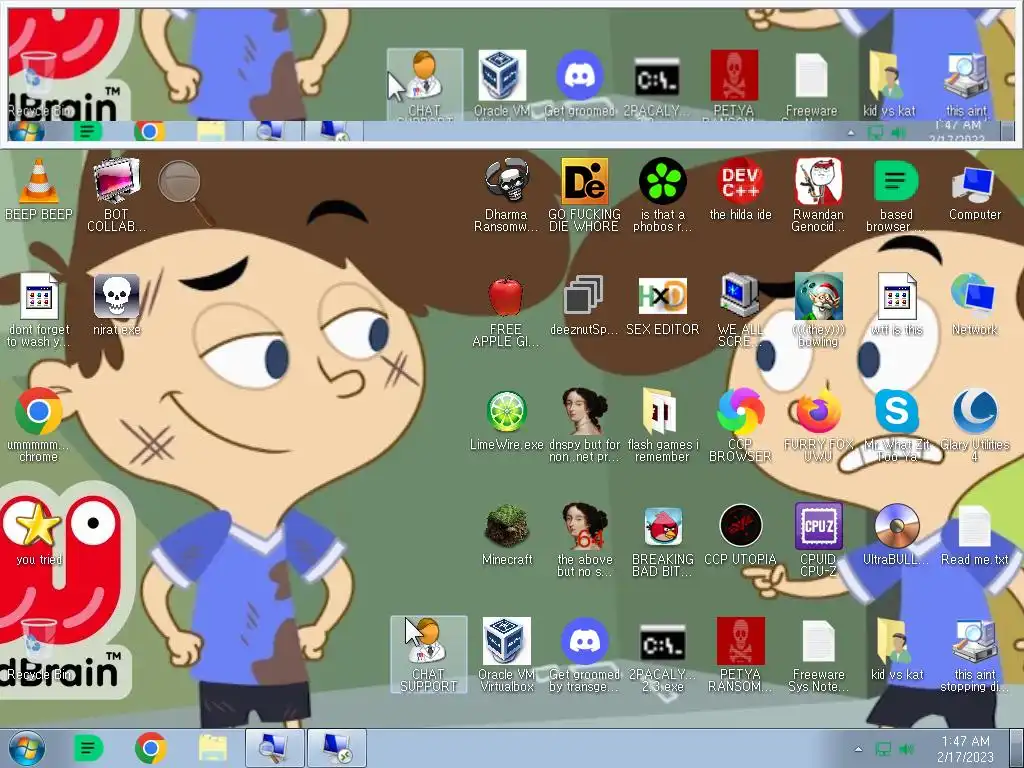Launch the CCP UTOPIA icon
The image size is (1024, 768).
[x=741, y=534]
